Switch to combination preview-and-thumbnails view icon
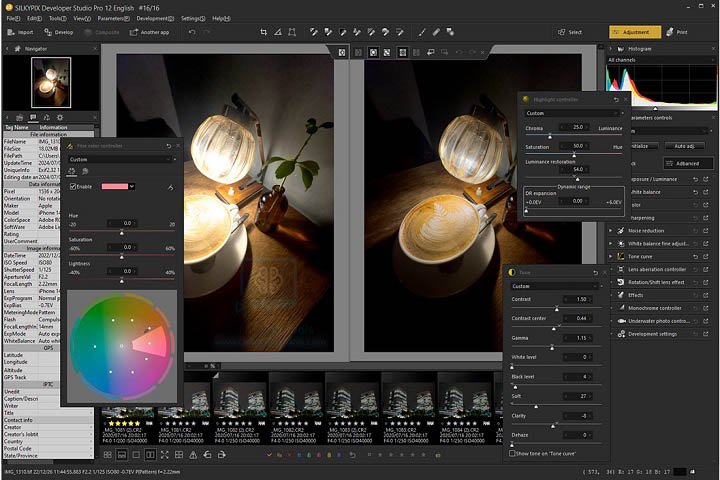Screen dimensions: 720x480 point(122,455)
